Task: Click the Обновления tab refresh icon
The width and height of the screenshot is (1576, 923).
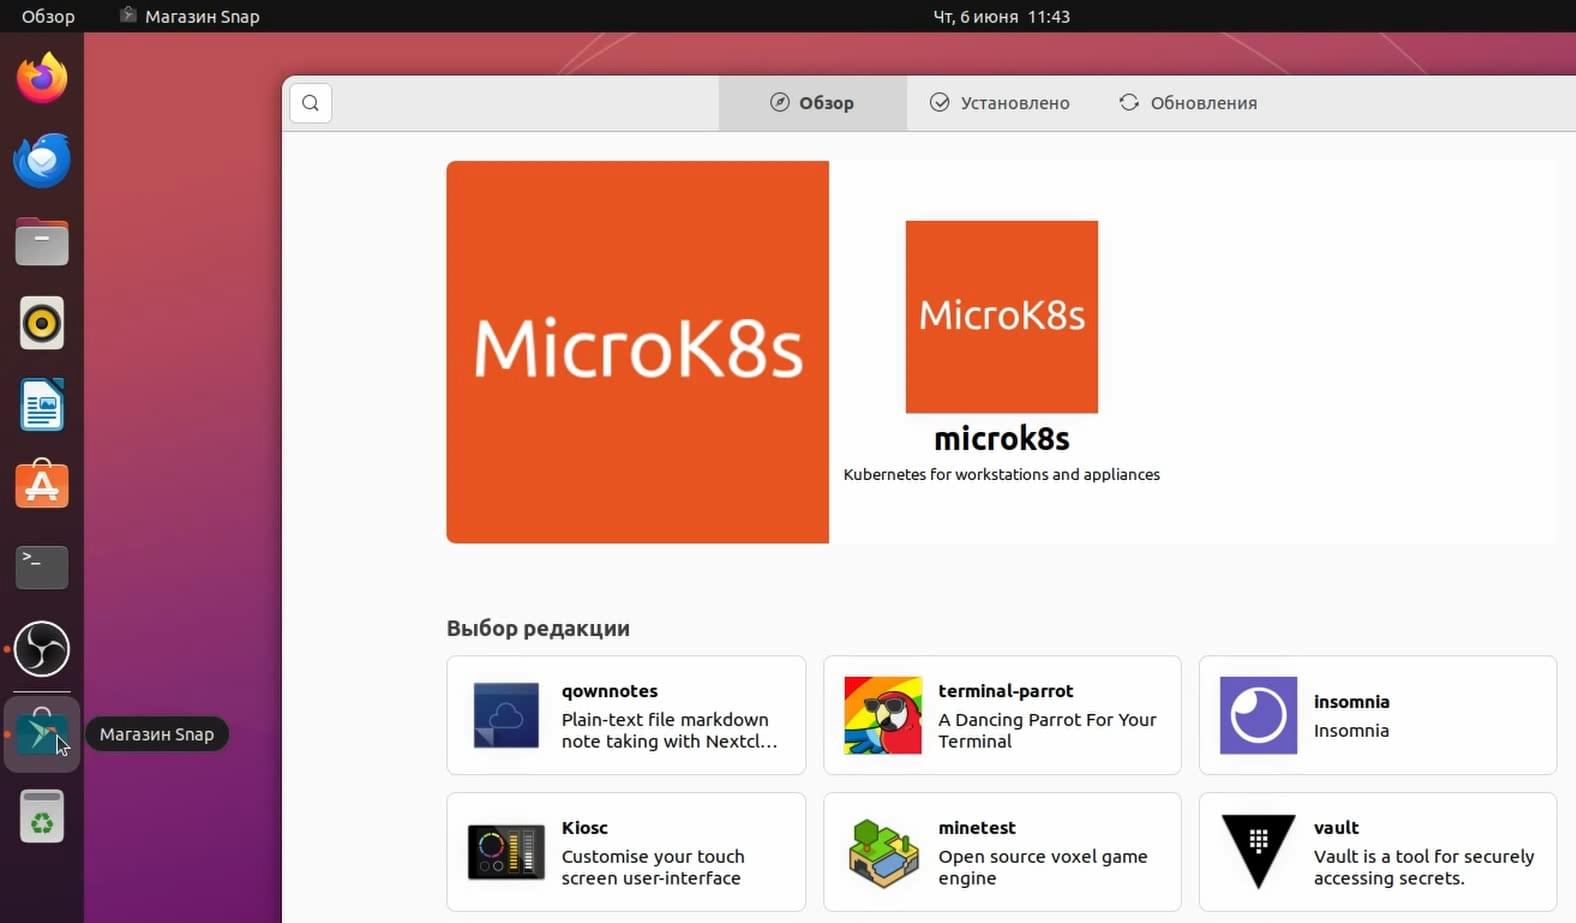Action: [1129, 102]
